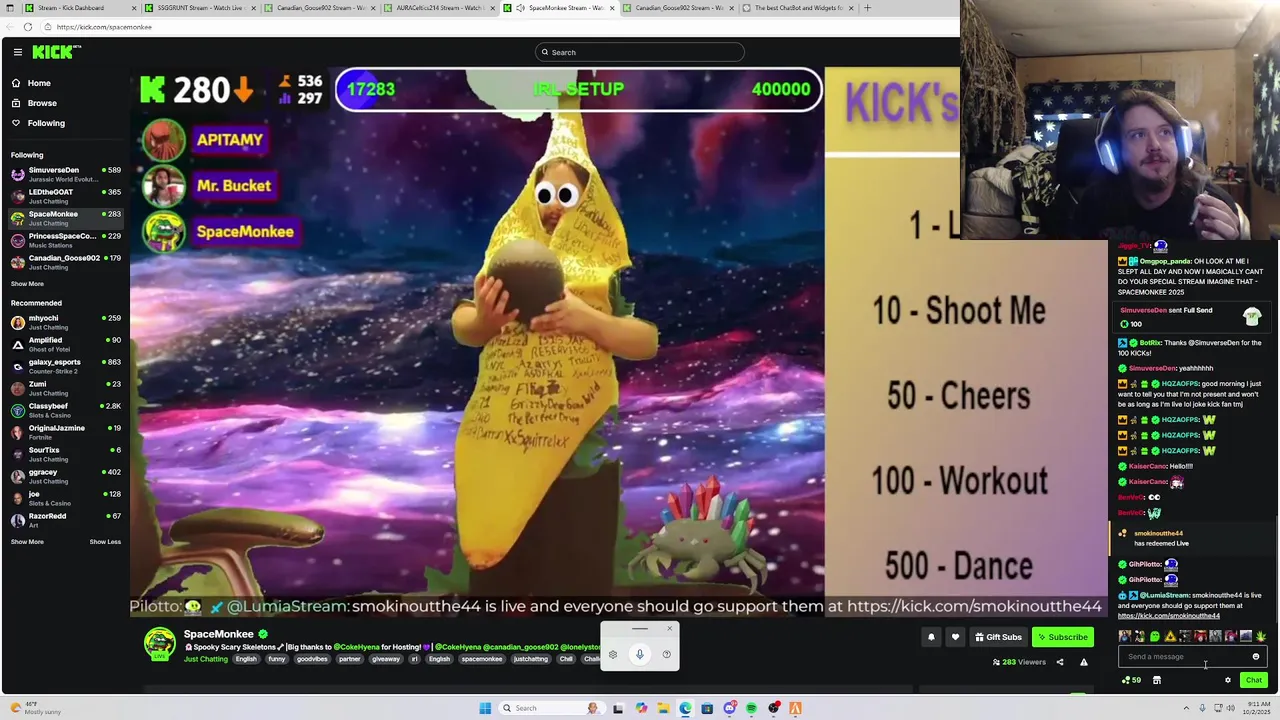Click the giveaway stream tag

(385, 659)
